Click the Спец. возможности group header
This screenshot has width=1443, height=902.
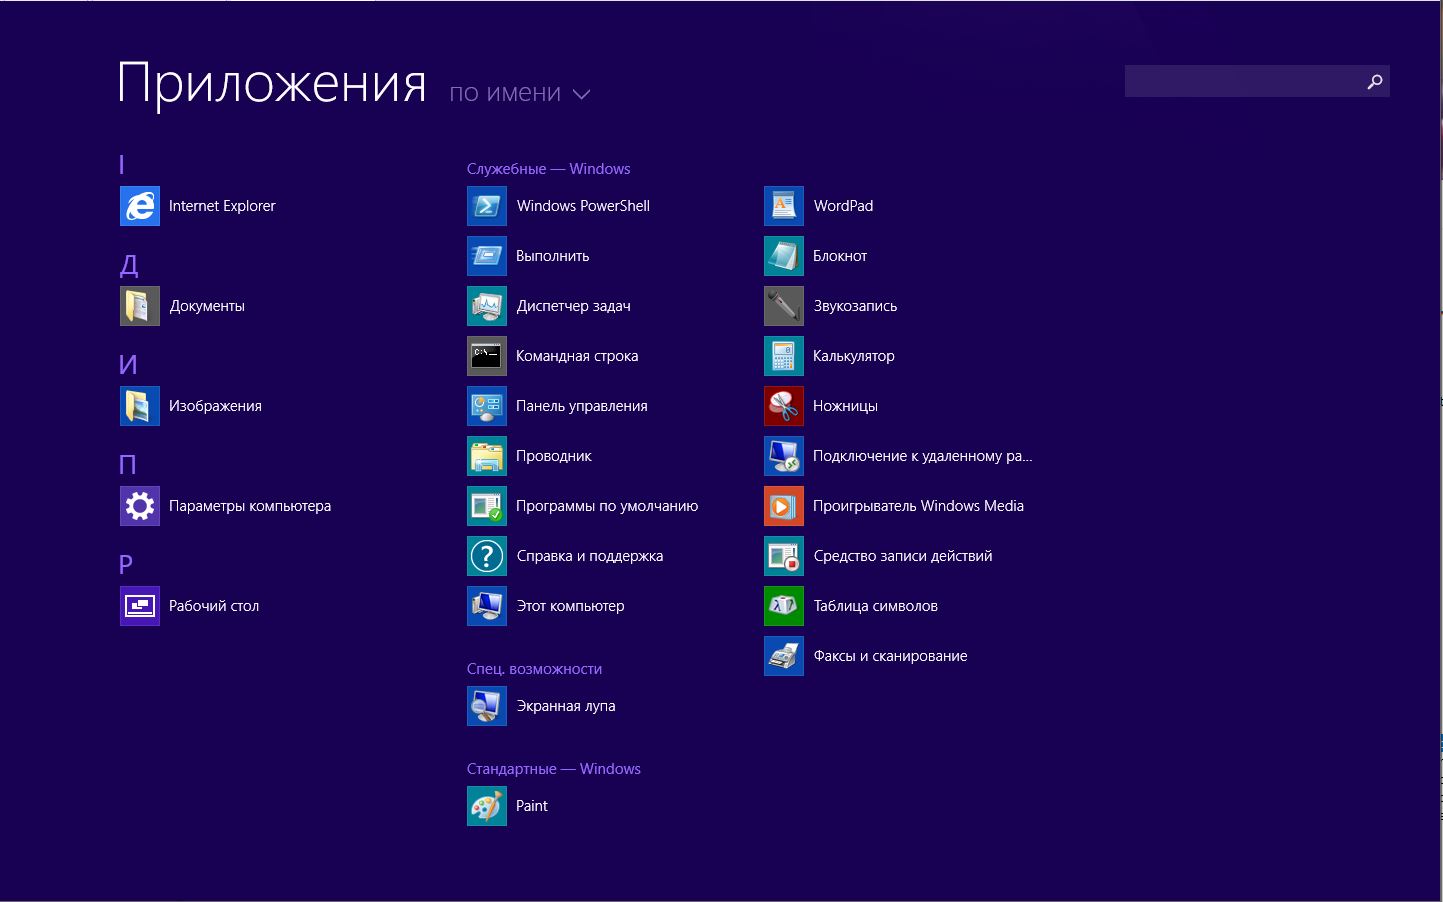[x=534, y=669]
